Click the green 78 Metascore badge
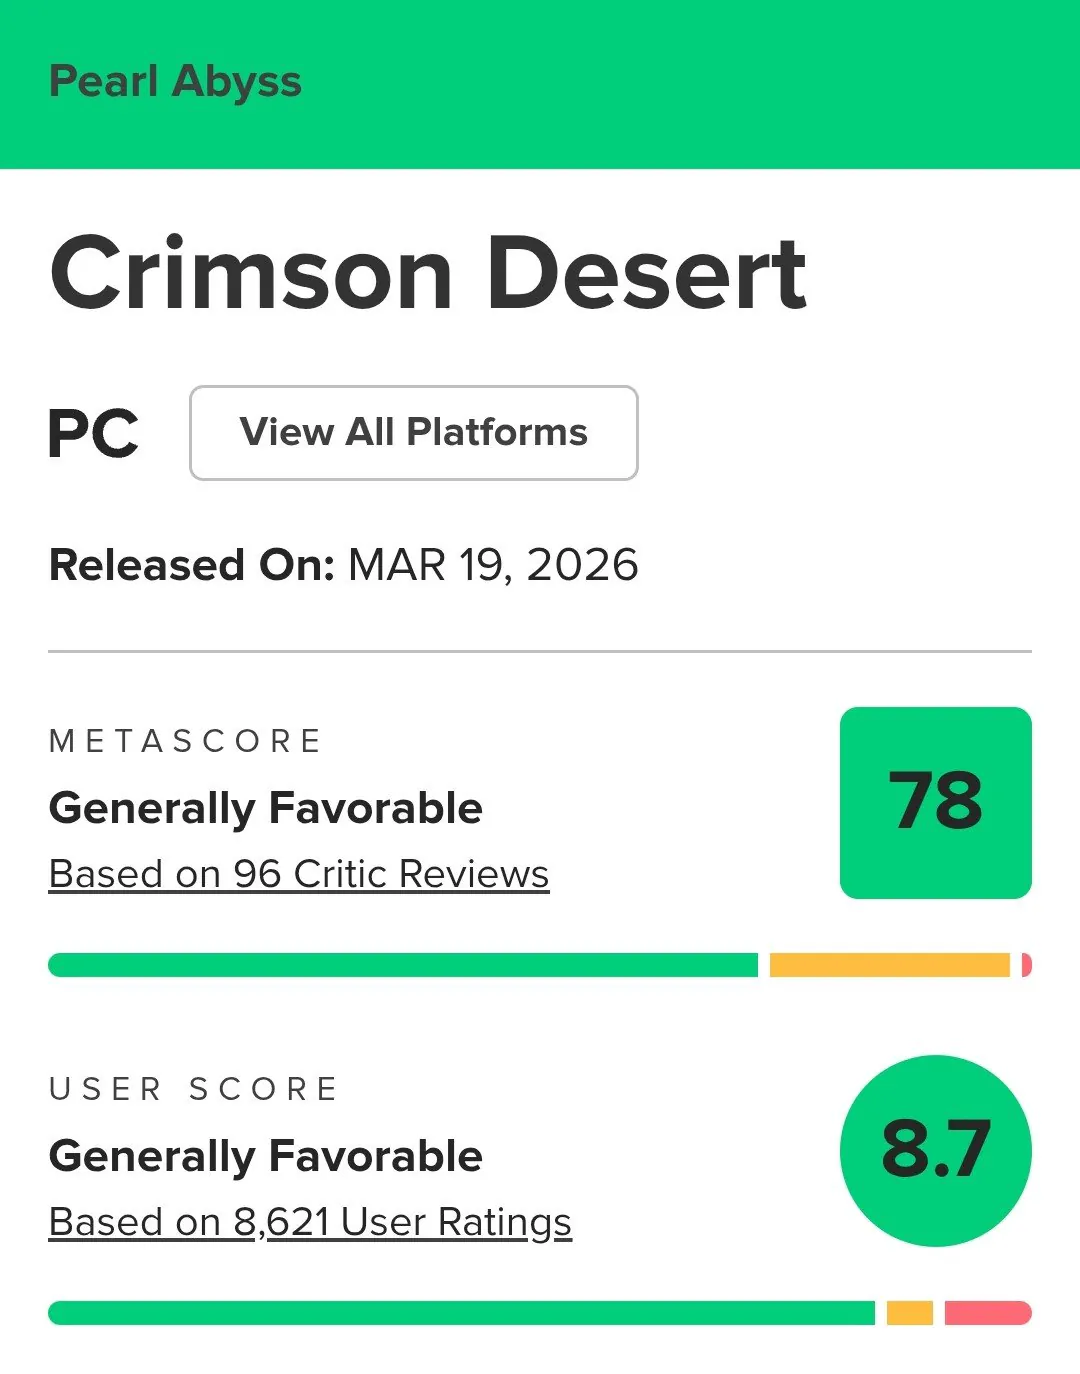 pos(935,802)
